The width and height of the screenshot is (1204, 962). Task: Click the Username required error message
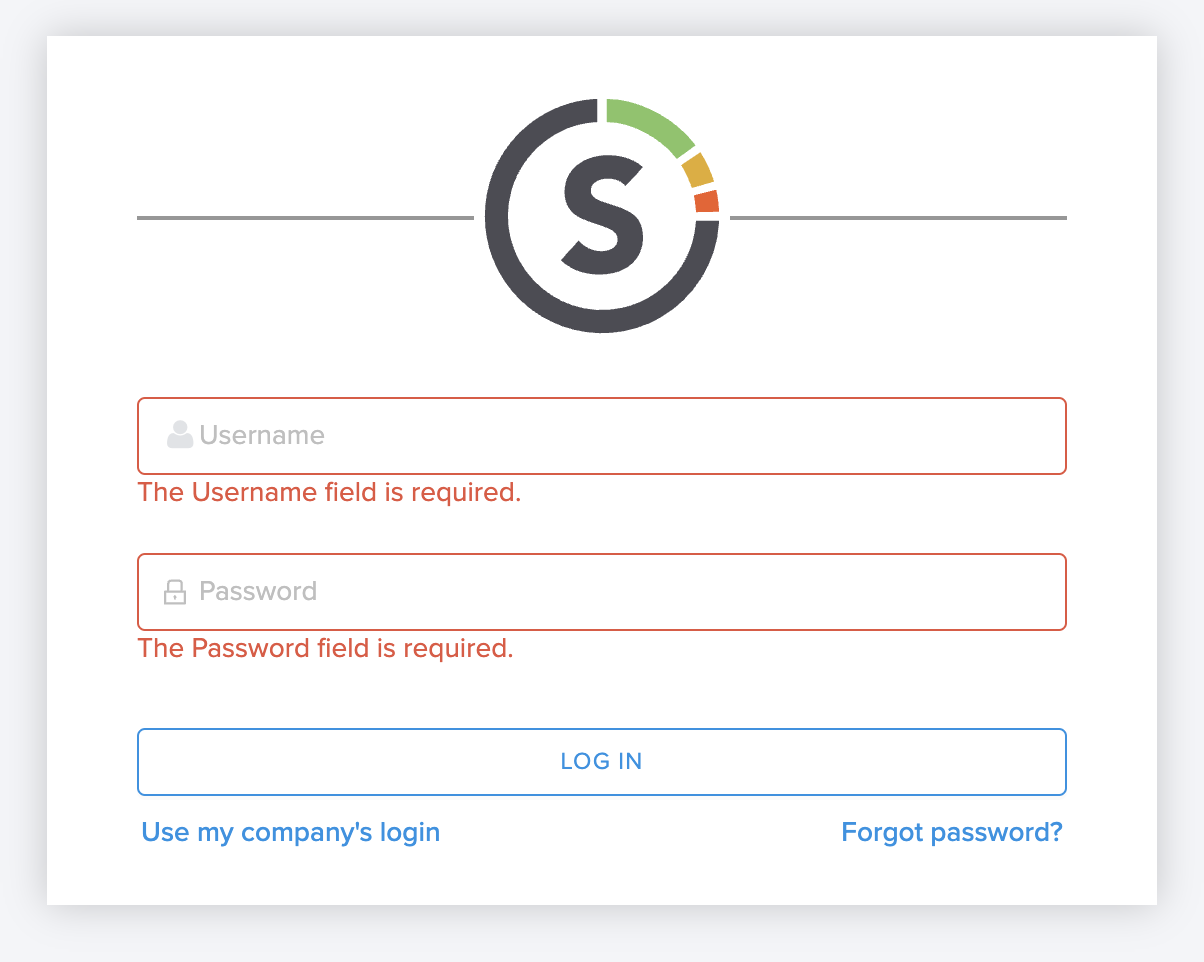[x=330, y=492]
